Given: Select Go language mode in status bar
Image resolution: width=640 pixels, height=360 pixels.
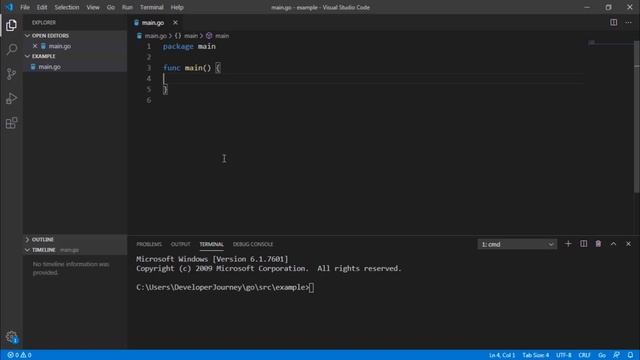Looking at the screenshot, I should (602, 355).
